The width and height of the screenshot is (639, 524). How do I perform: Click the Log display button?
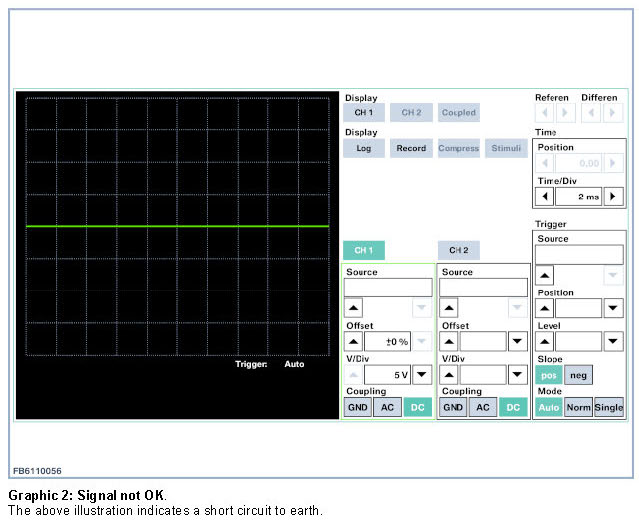click(363, 148)
